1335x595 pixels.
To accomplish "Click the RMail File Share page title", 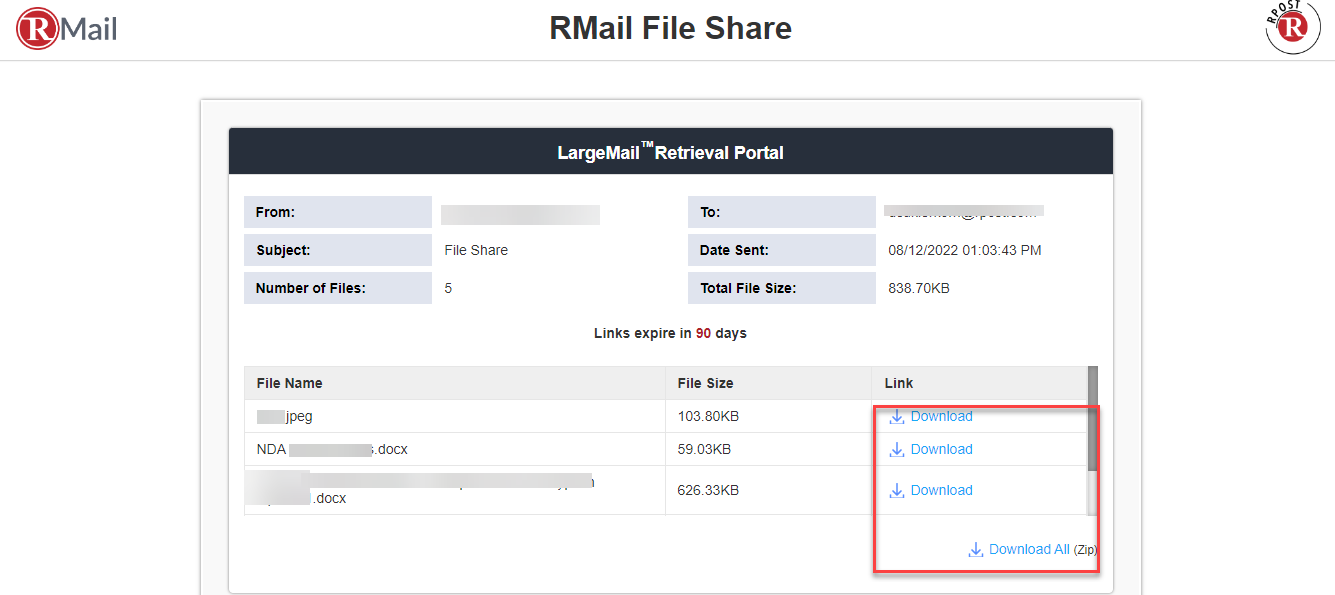I will click(670, 28).
